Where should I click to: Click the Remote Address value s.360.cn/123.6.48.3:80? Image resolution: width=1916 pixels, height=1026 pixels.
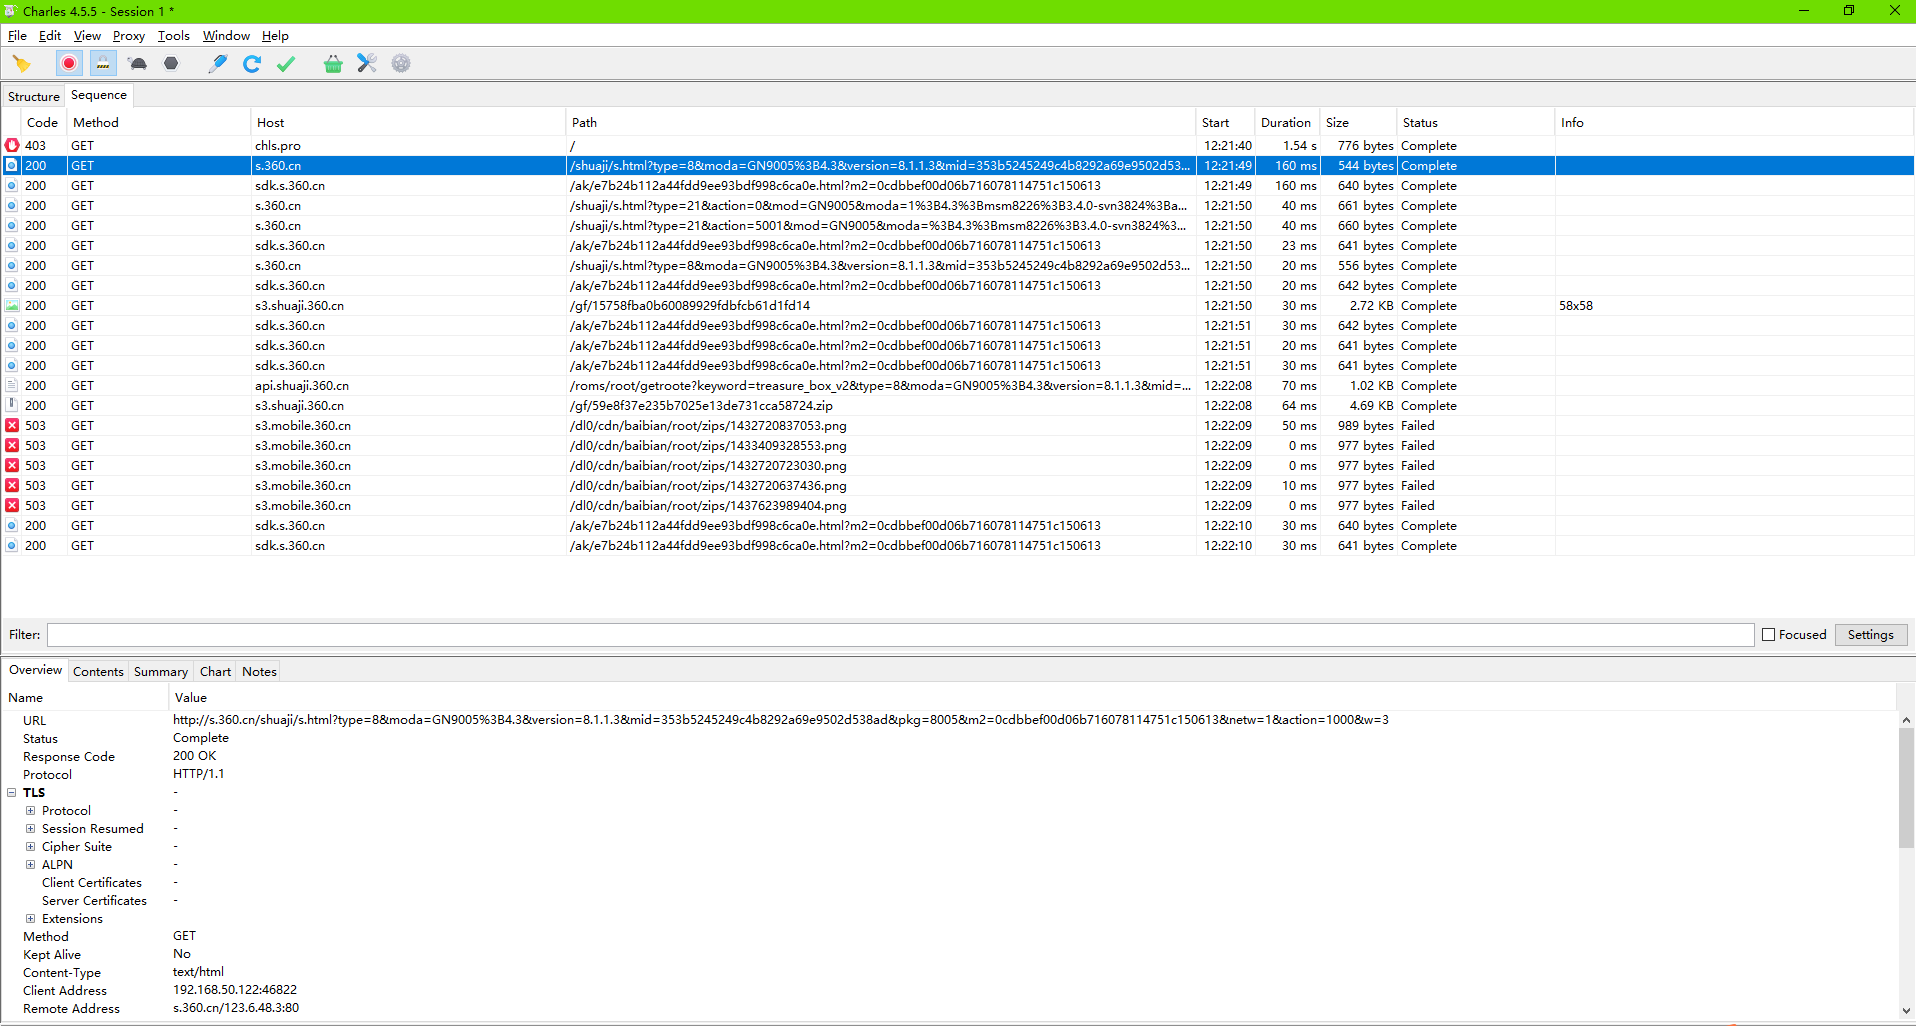point(236,1008)
